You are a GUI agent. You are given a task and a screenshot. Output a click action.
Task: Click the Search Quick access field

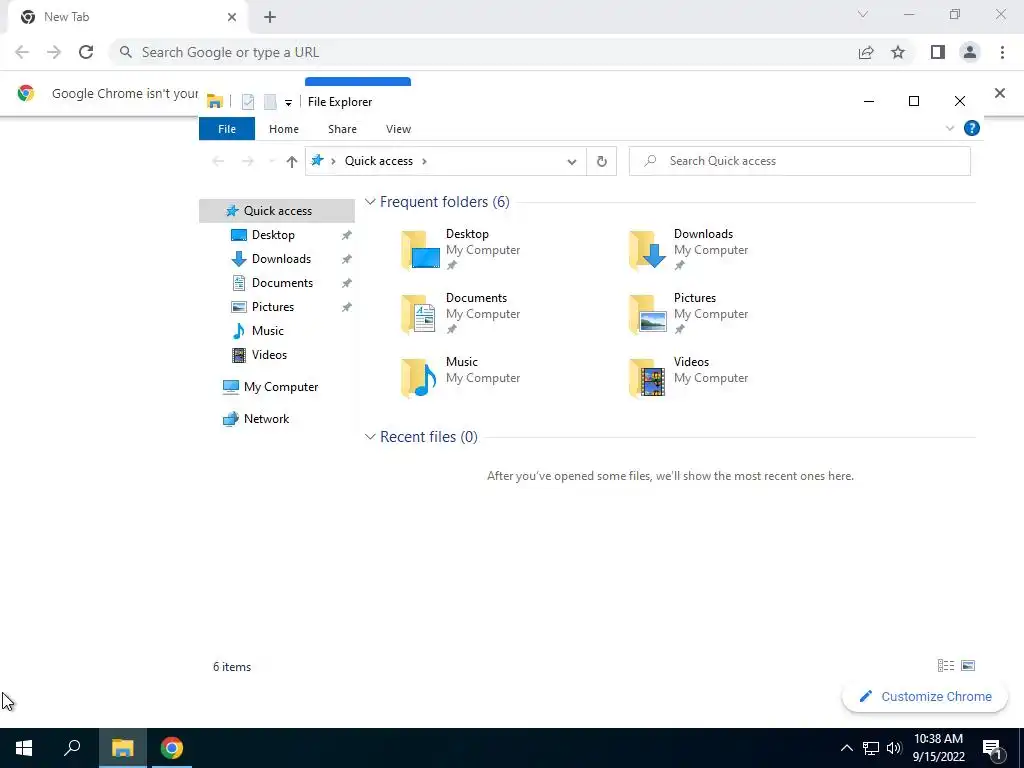799,161
